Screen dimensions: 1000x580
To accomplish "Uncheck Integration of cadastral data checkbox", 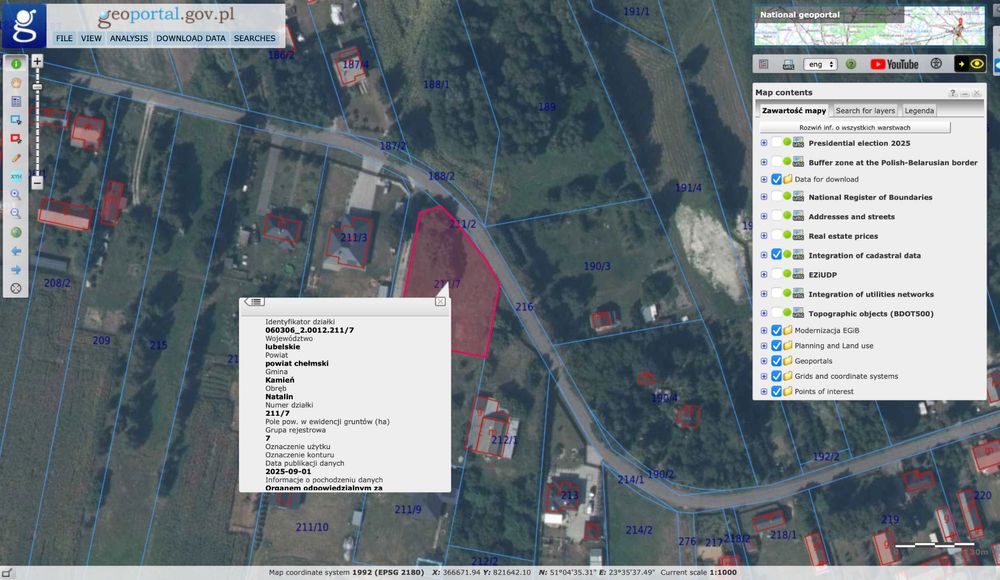I will tap(776, 255).
